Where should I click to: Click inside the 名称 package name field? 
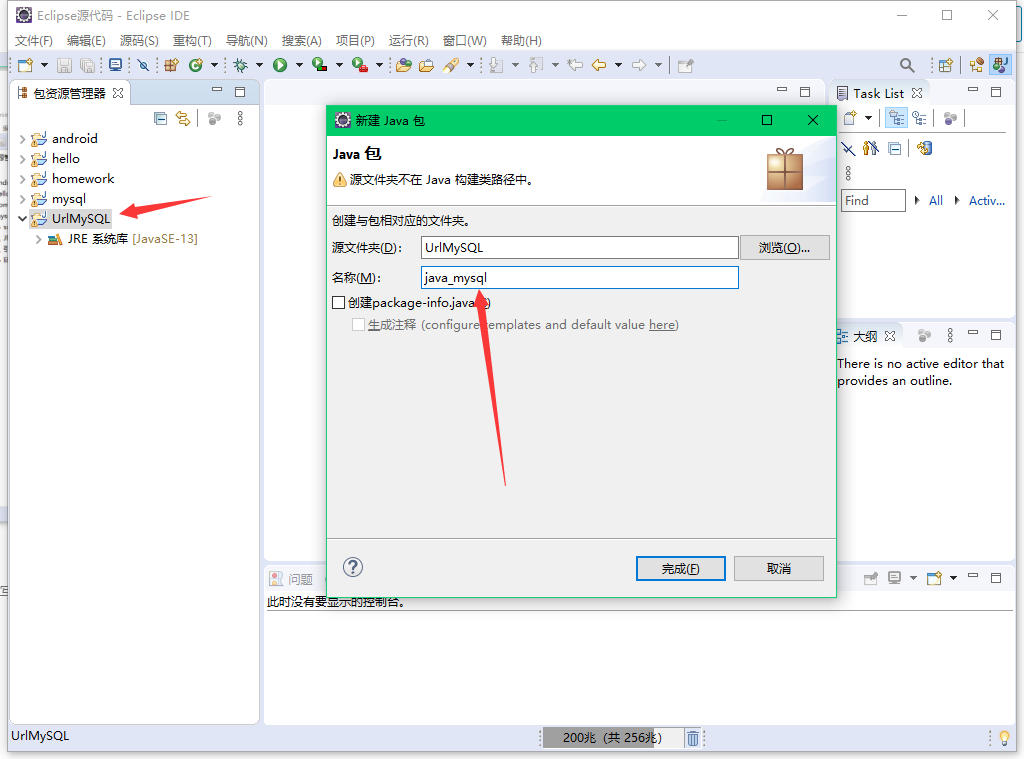coord(580,277)
